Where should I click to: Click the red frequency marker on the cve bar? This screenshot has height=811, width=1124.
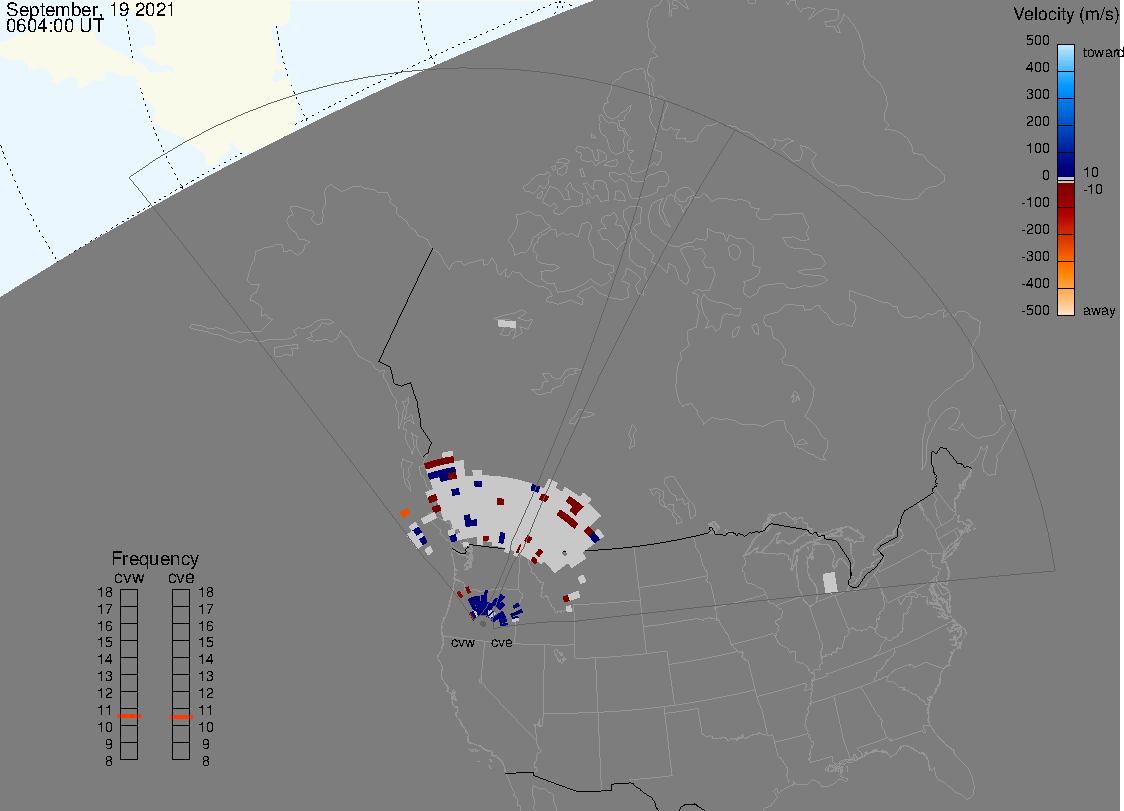(x=181, y=716)
